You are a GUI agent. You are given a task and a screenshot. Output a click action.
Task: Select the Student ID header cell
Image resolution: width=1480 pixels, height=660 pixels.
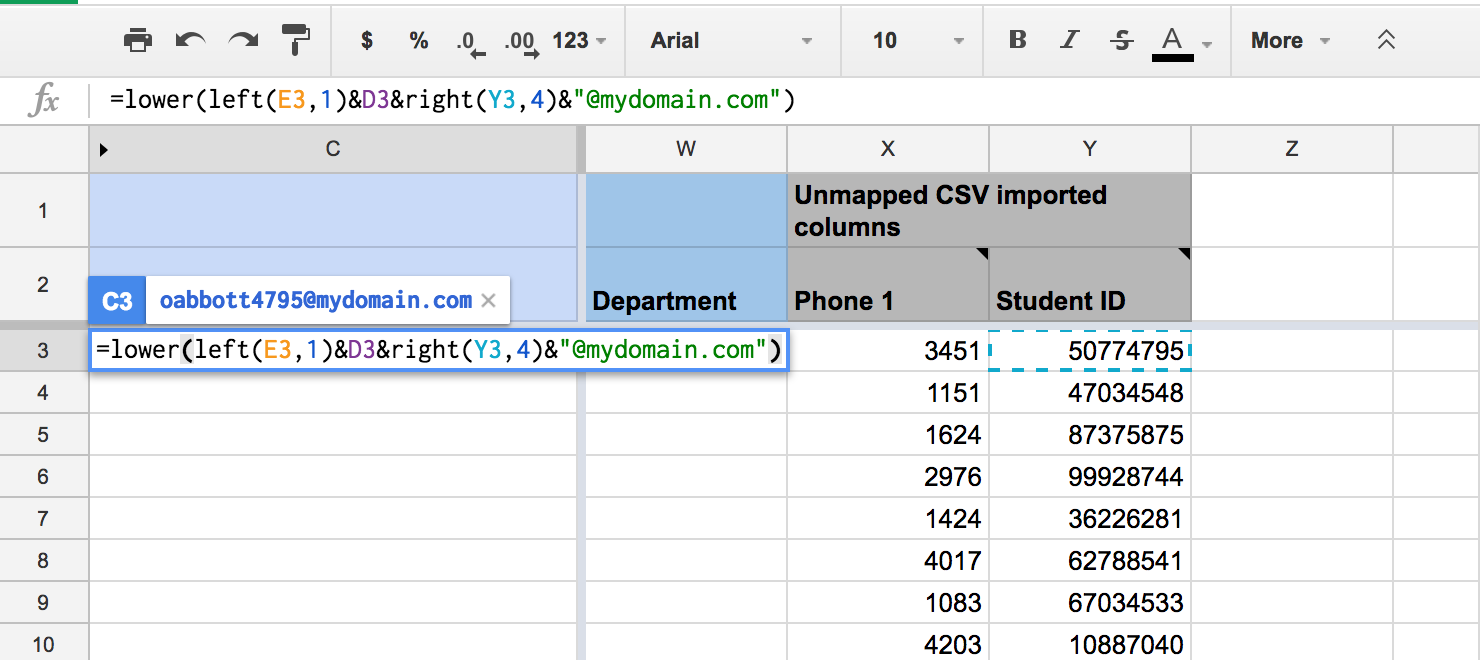[x=1089, y=300]
